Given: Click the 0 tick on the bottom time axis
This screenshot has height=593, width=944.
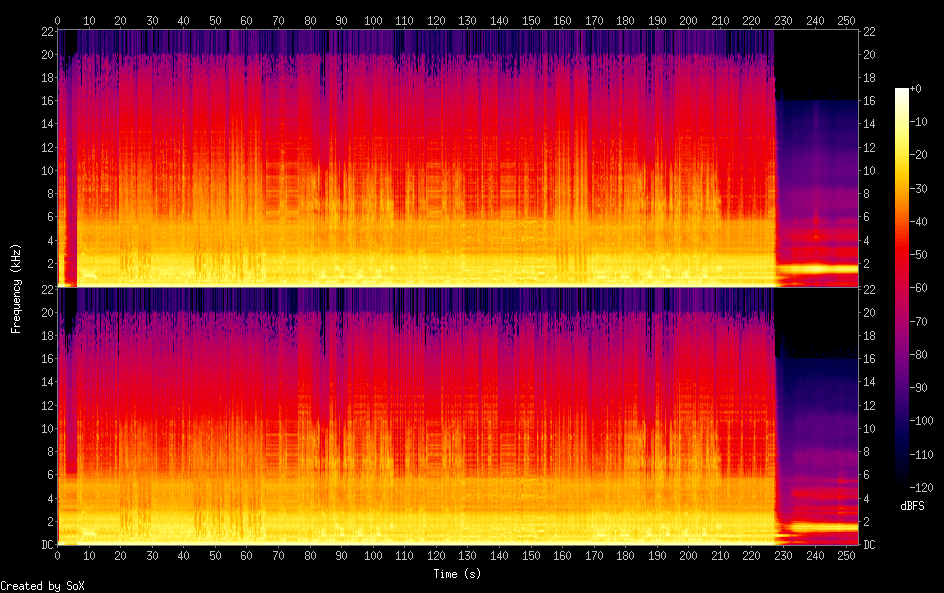Looking at the screenshot, I should click(x=58, y=555).
